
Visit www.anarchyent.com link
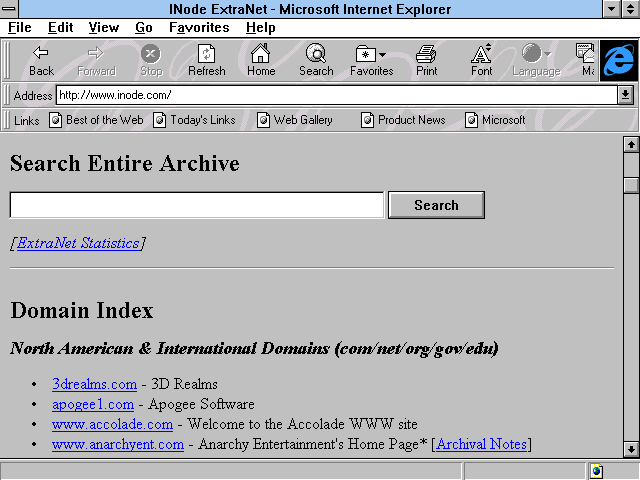pyautogui.click(x=118, y=444)
